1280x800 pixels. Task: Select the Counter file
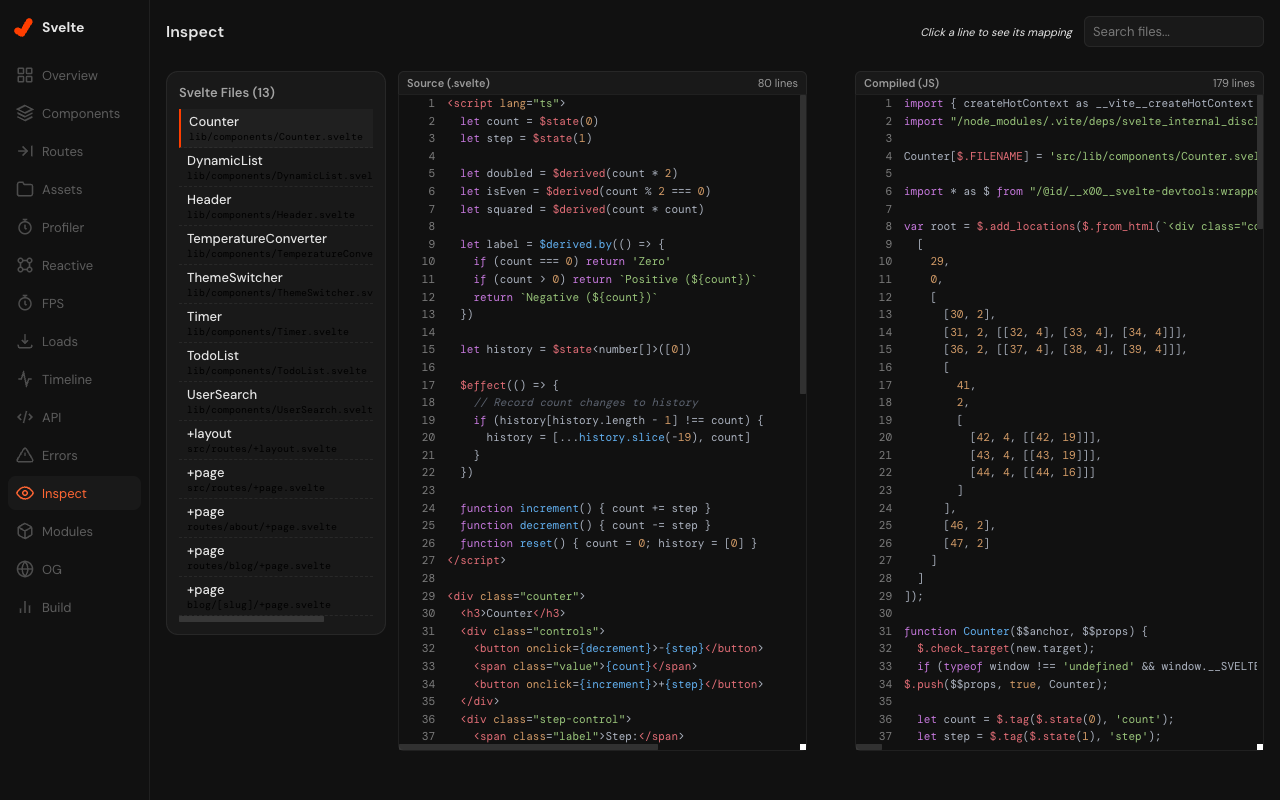click(x=276, y=128)
